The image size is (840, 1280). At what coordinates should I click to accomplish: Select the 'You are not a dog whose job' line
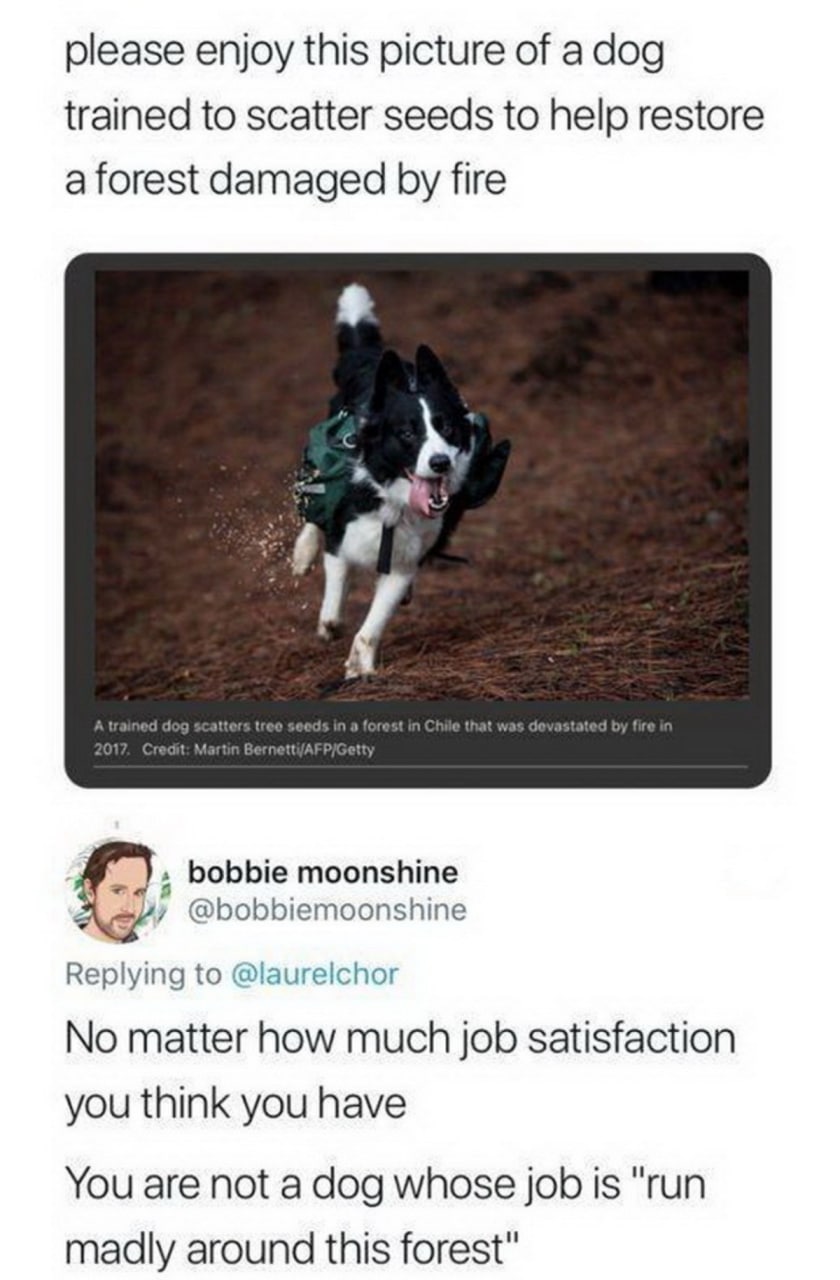[385, 1185]
